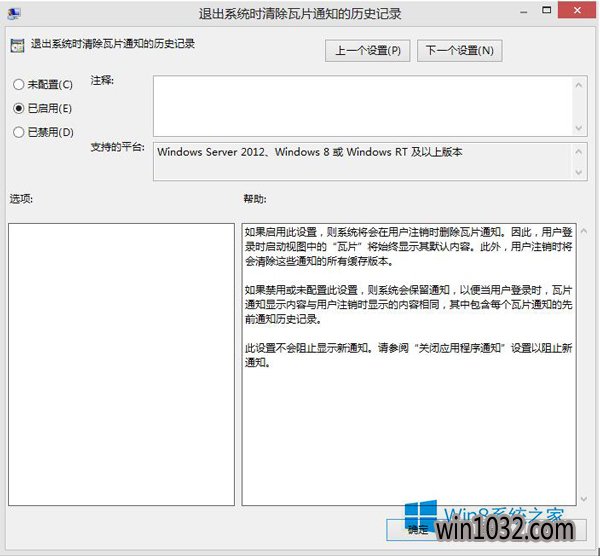Select the 未配置(C) radio option
This screenshot has height=556, width=600.
click(18, 84)
